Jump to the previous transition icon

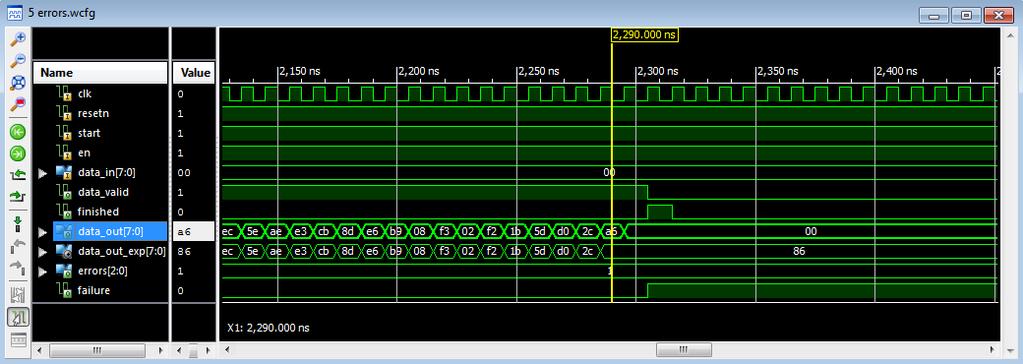point(18,175)
